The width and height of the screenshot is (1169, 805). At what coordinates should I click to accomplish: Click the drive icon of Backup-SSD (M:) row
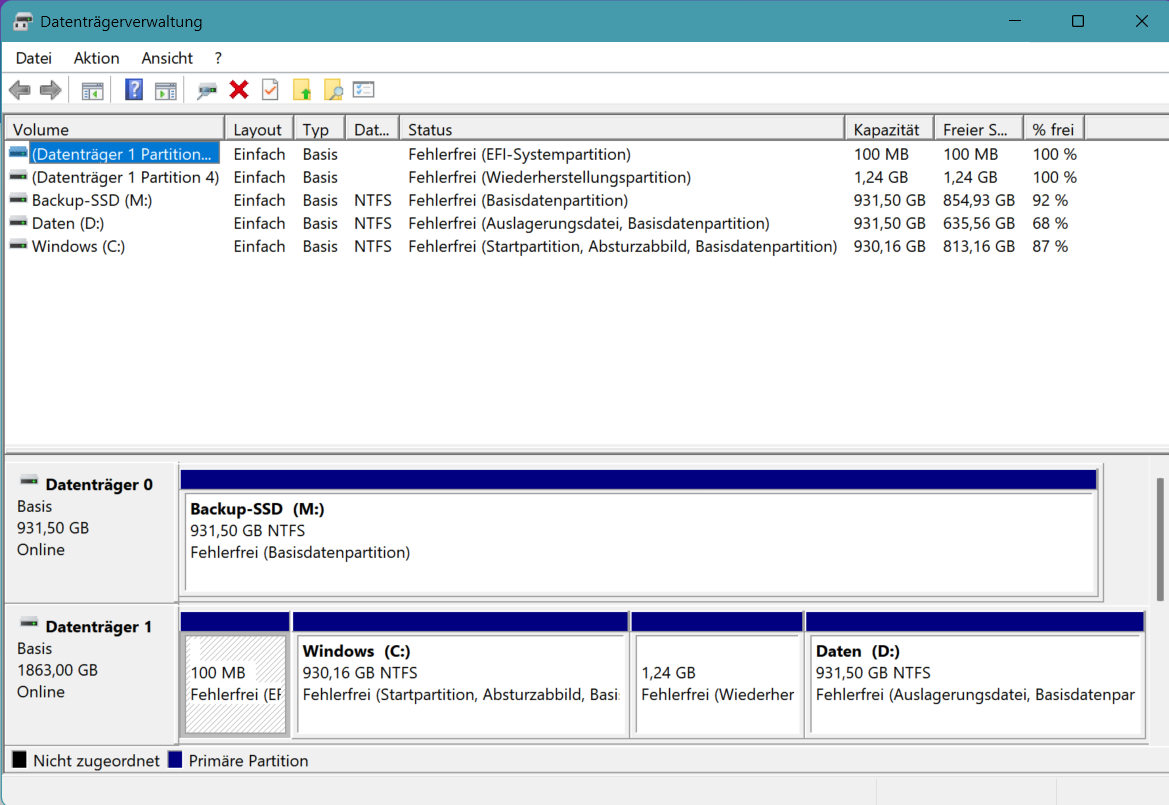(18, 200)
